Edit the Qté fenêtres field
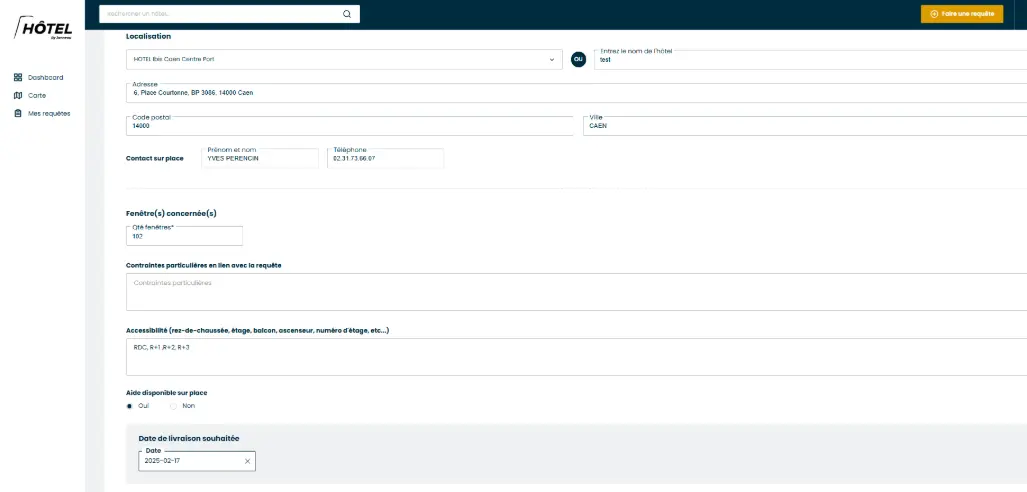 coord(184,236)
